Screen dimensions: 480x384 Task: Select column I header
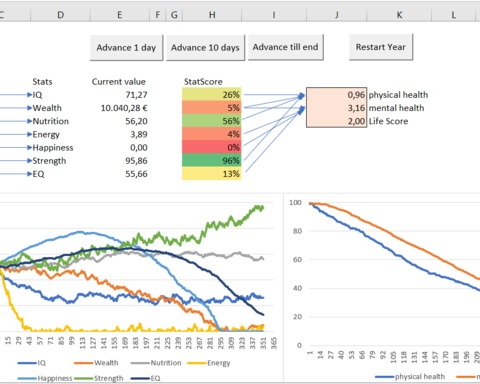(x=274, y=15)
